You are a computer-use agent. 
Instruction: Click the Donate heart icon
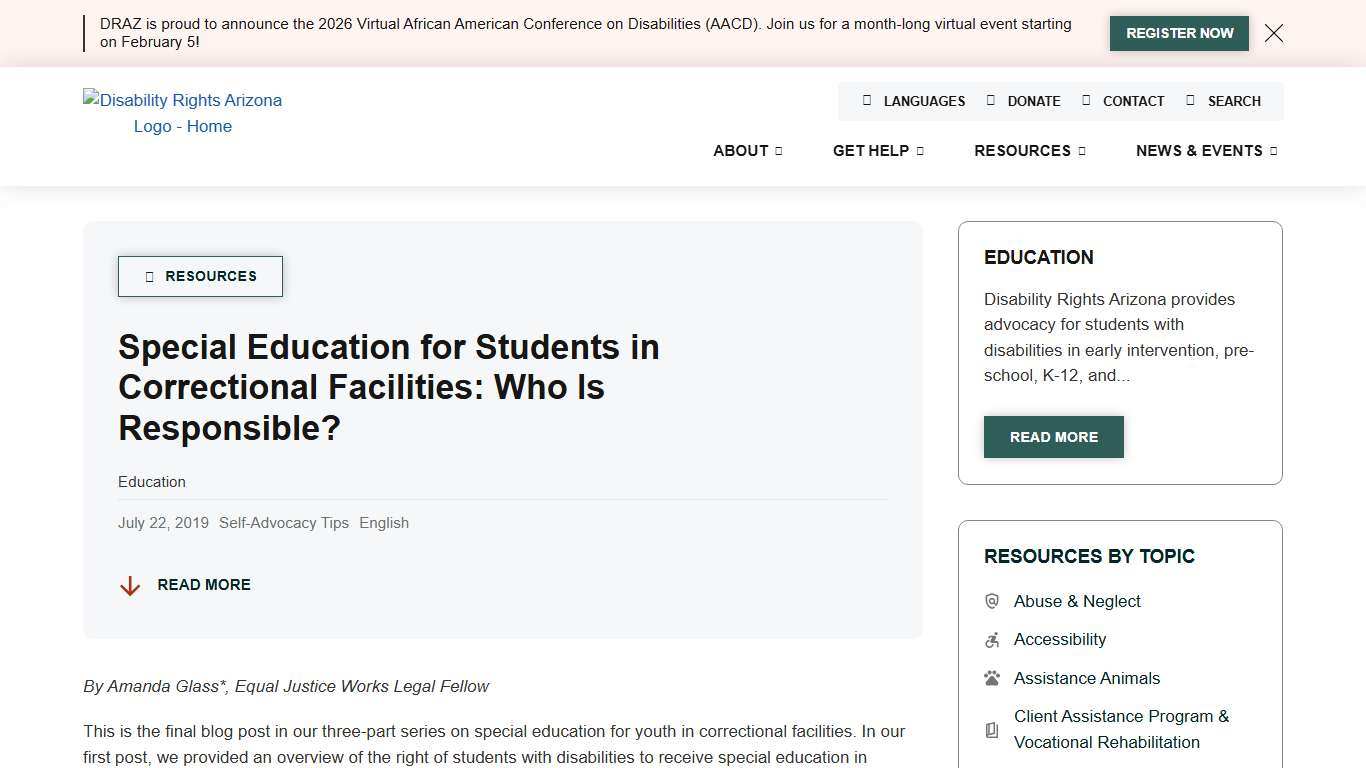(x=991, y=100)
